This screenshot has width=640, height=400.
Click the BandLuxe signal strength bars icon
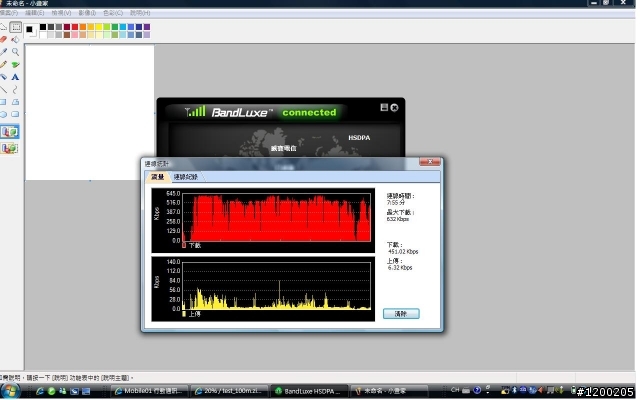click(196, 111)
